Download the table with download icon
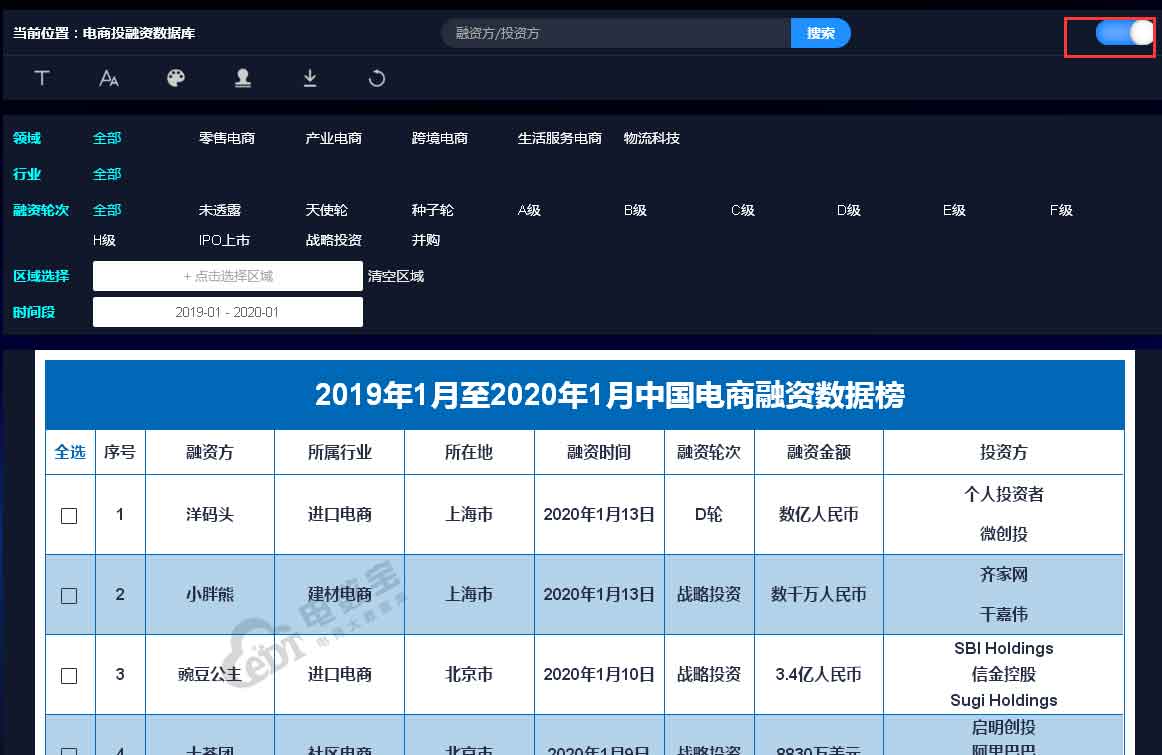This screenshot has height=755, width=1162. click(x=310, y=78)
